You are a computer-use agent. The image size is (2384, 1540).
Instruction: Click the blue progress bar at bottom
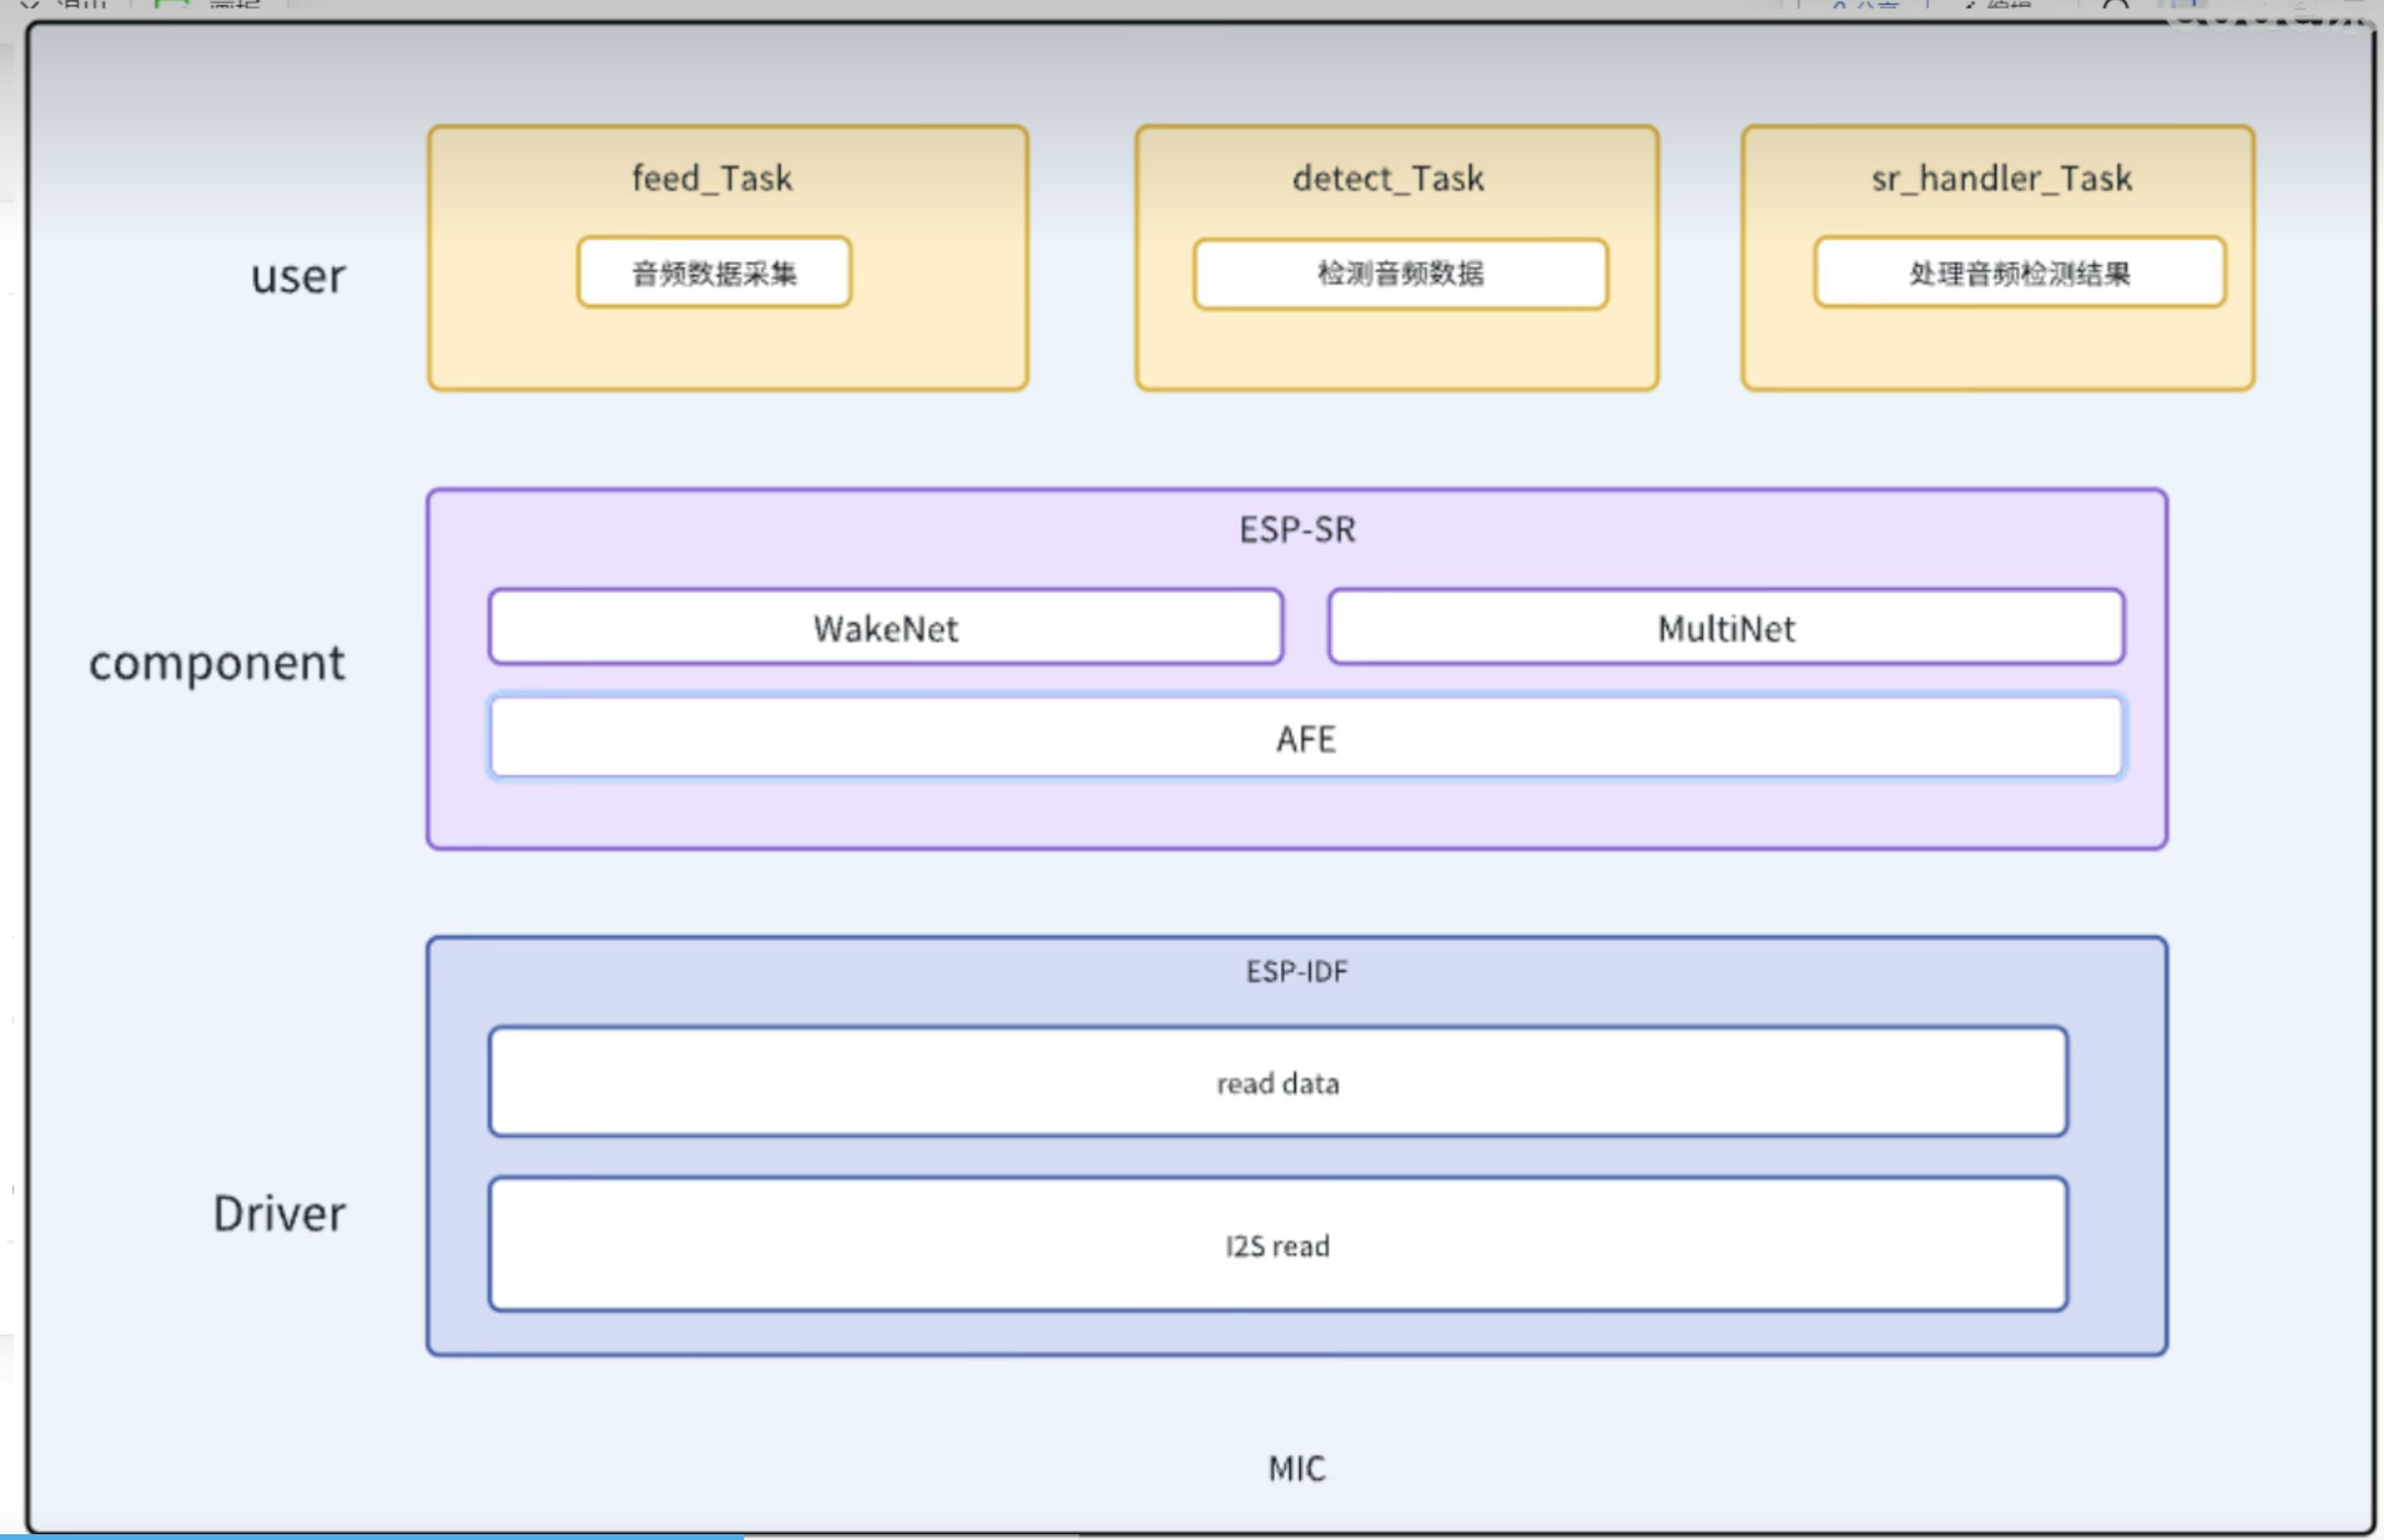370,1535
